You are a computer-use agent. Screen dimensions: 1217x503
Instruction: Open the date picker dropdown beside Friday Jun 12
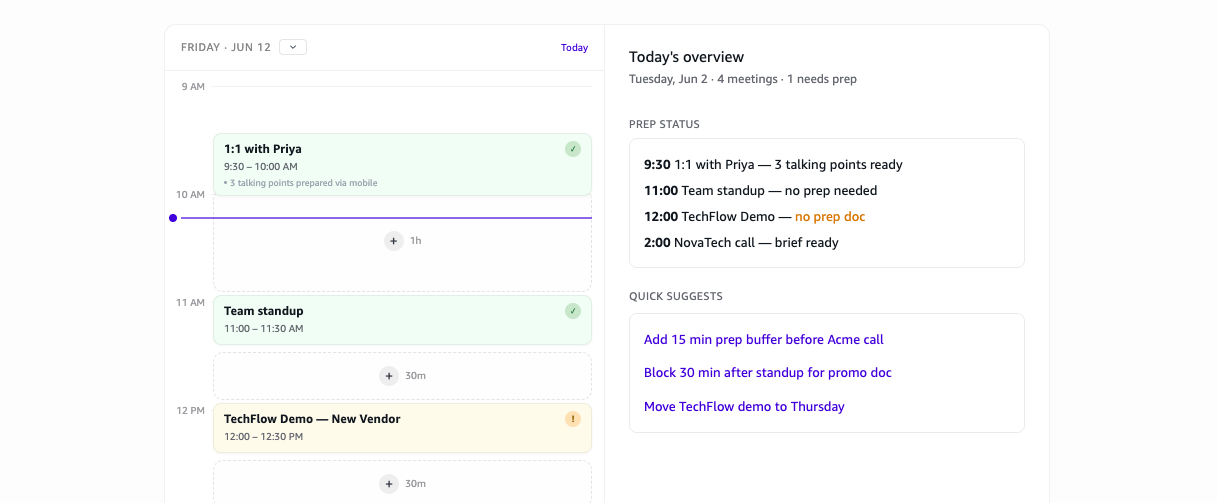coord(293,47)
